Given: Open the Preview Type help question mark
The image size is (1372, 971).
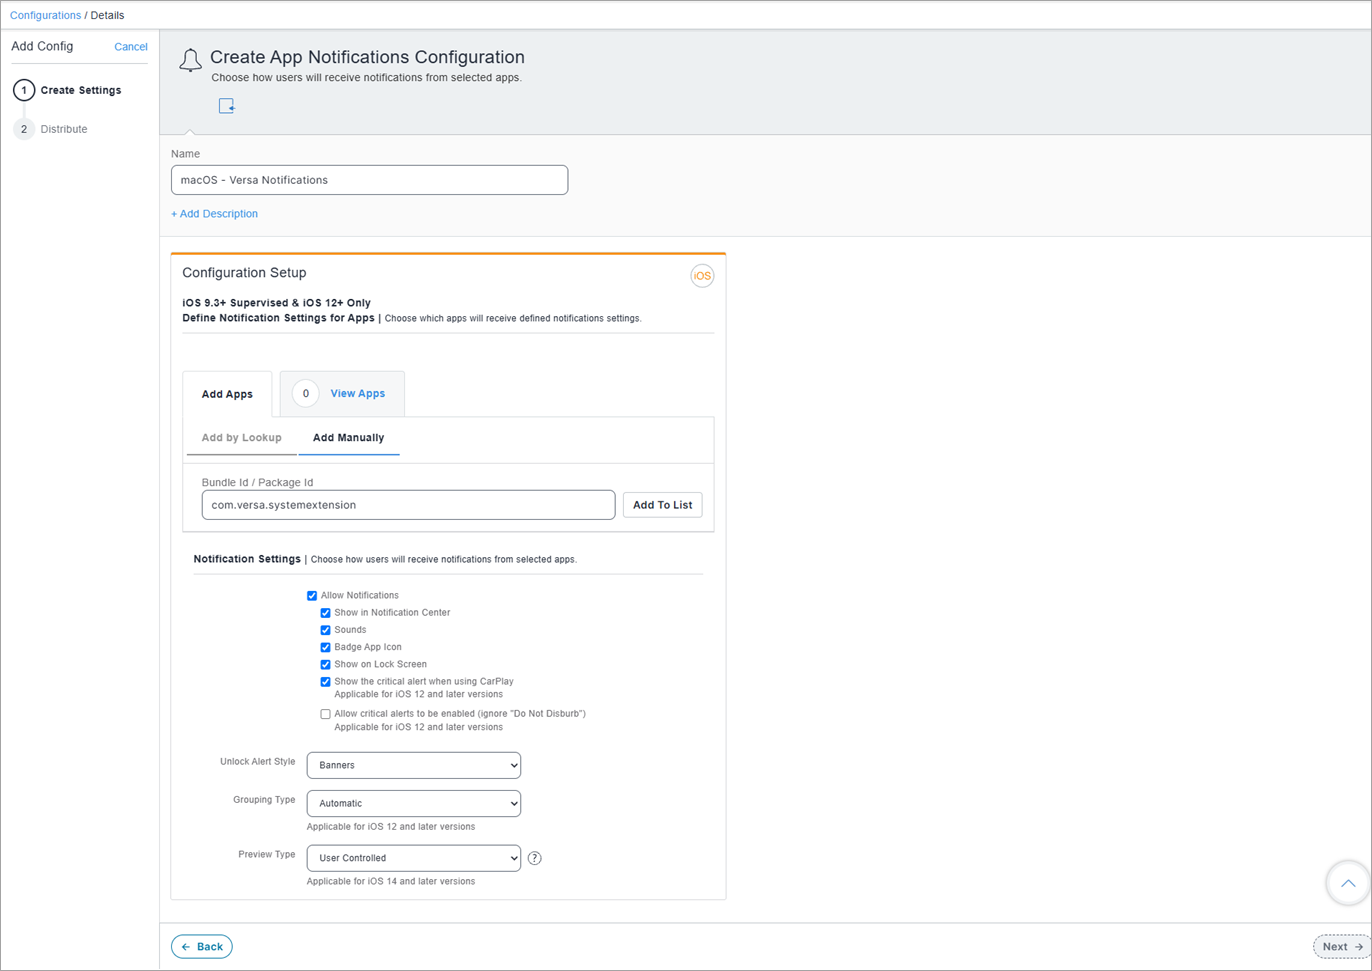Looking at the screenshot, I should tap(535, 858).
